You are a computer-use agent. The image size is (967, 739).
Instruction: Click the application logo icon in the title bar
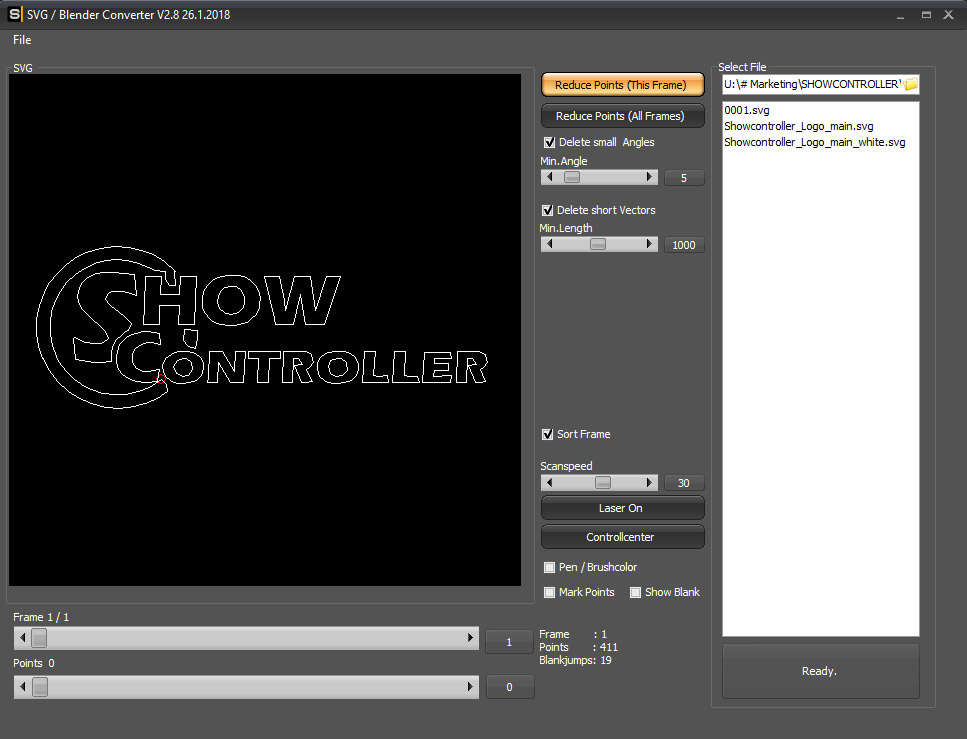click(x=13, y=14)
